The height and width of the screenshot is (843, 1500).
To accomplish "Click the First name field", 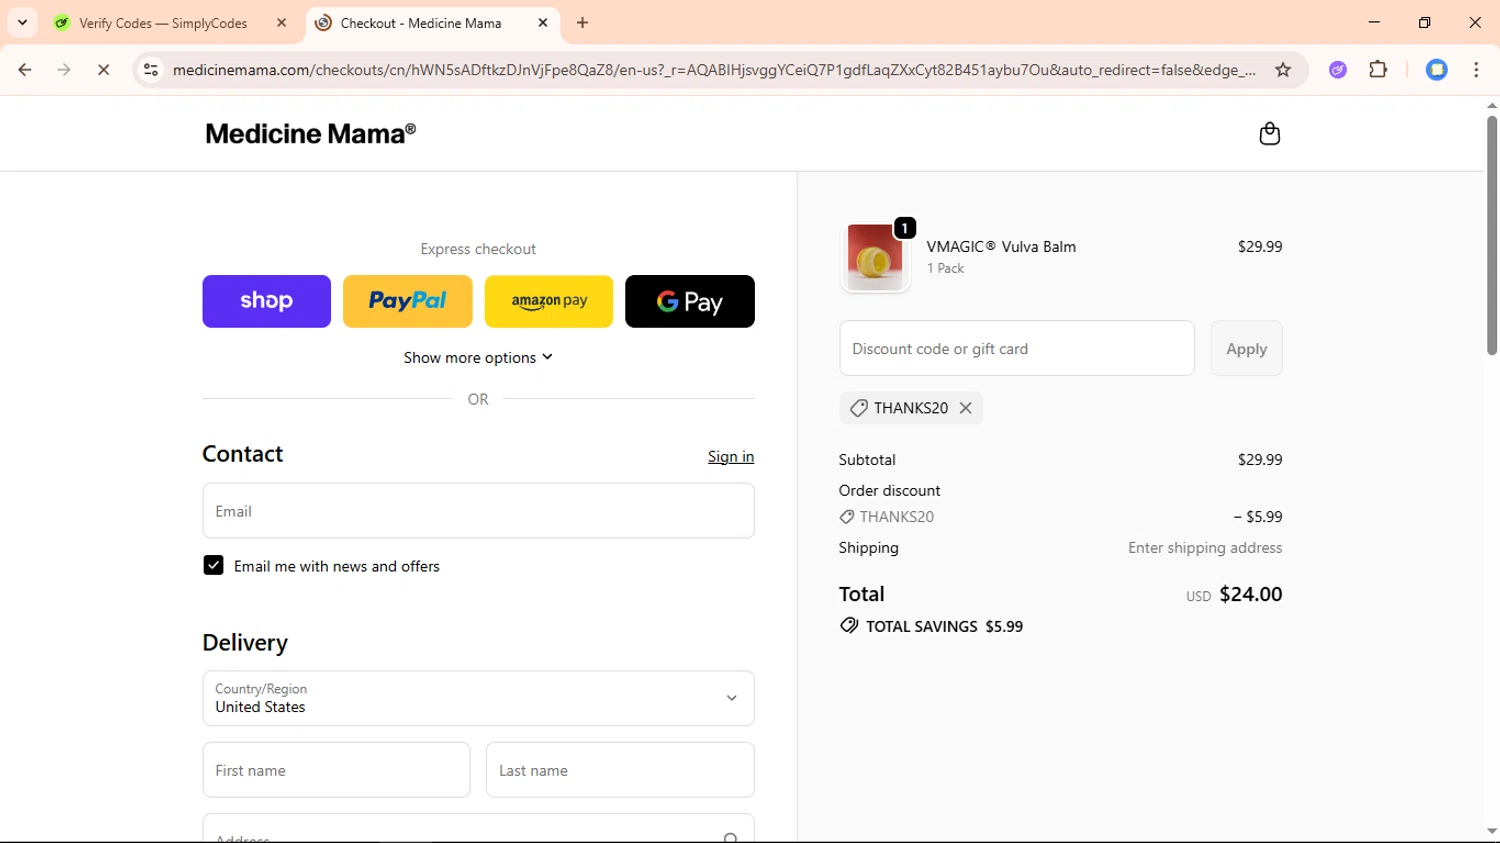I will tap(336, 770).
